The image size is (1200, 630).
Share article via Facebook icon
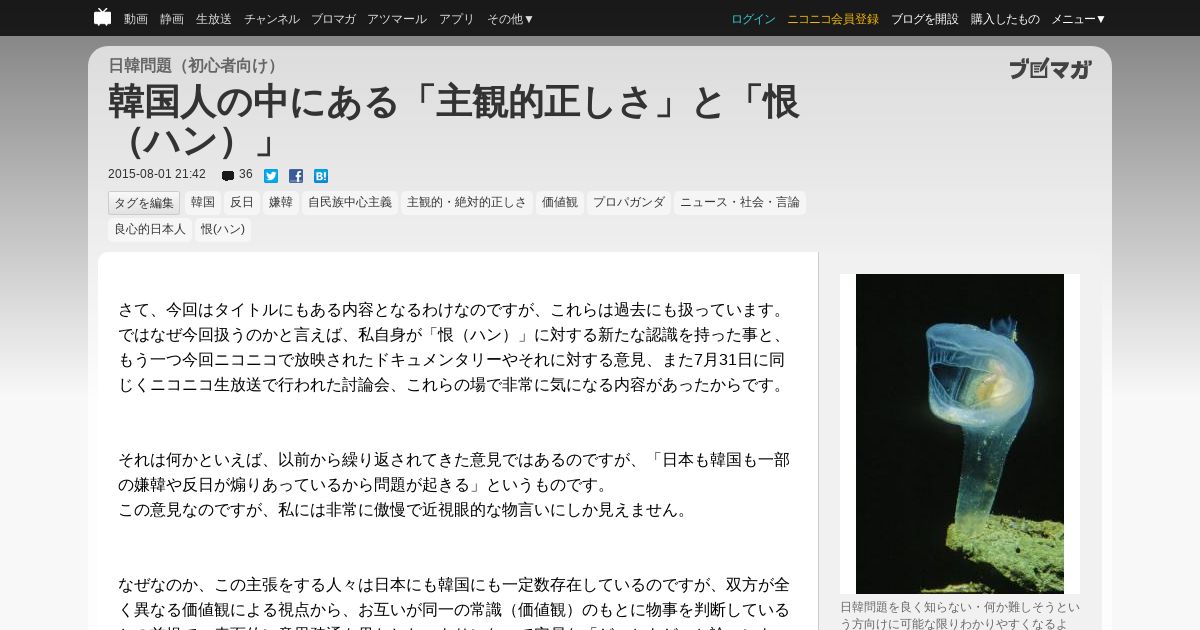[296, 176]
